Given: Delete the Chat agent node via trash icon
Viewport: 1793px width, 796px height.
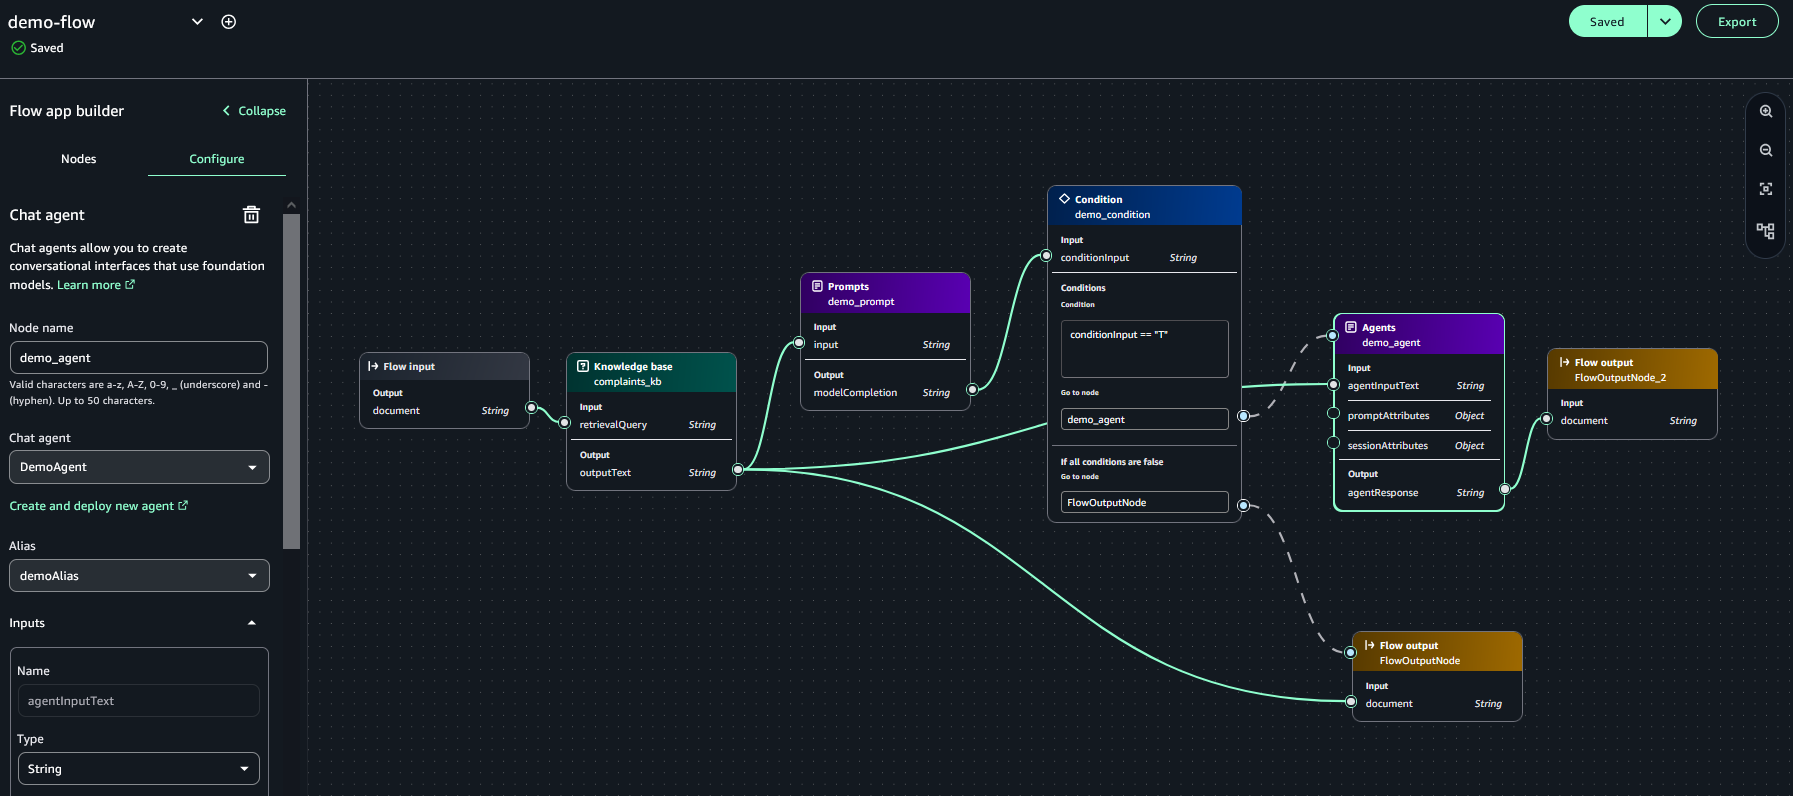Looking at the screenshot, I should (x=251, y=215).
